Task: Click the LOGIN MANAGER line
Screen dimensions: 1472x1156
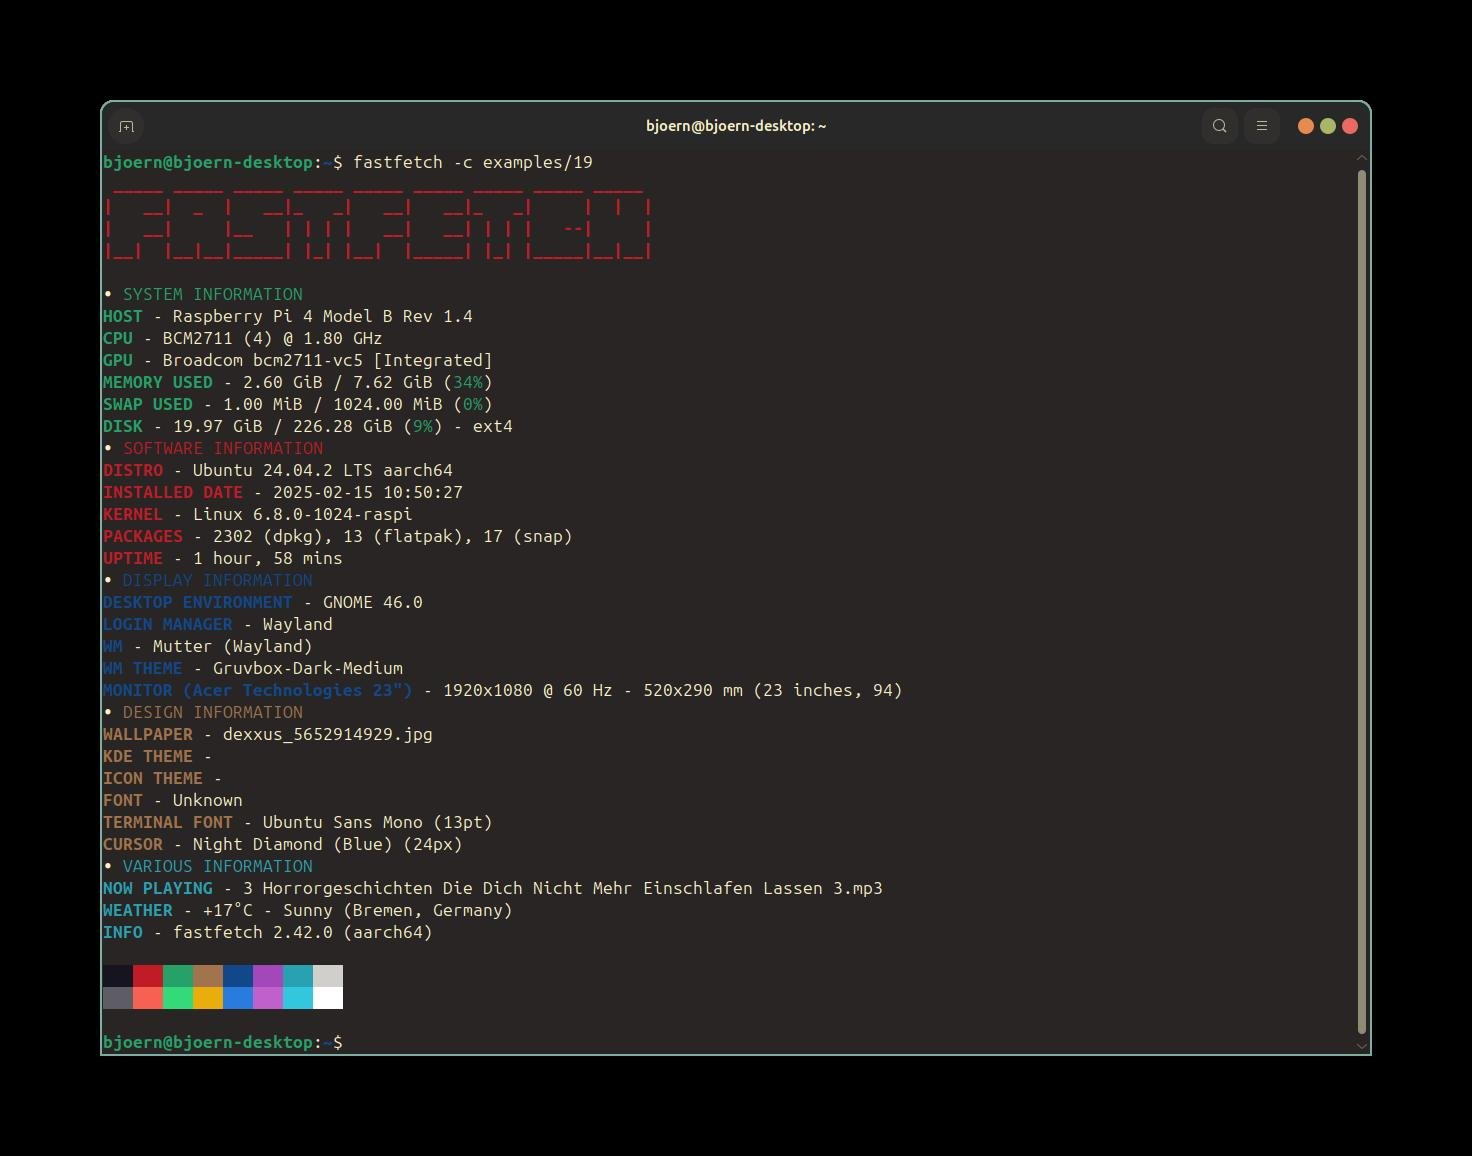Action: pyautogui.click(x=218, y=624)
